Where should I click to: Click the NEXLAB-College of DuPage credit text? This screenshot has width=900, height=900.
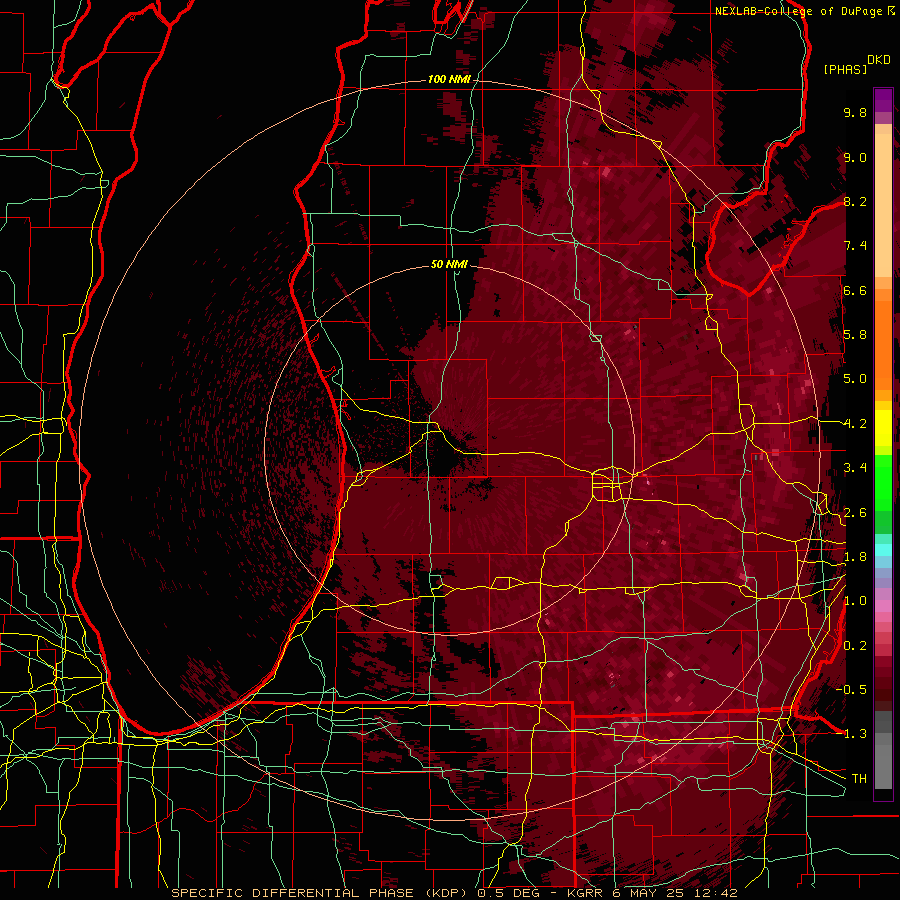pyautogui.click(x=804, y=11)
